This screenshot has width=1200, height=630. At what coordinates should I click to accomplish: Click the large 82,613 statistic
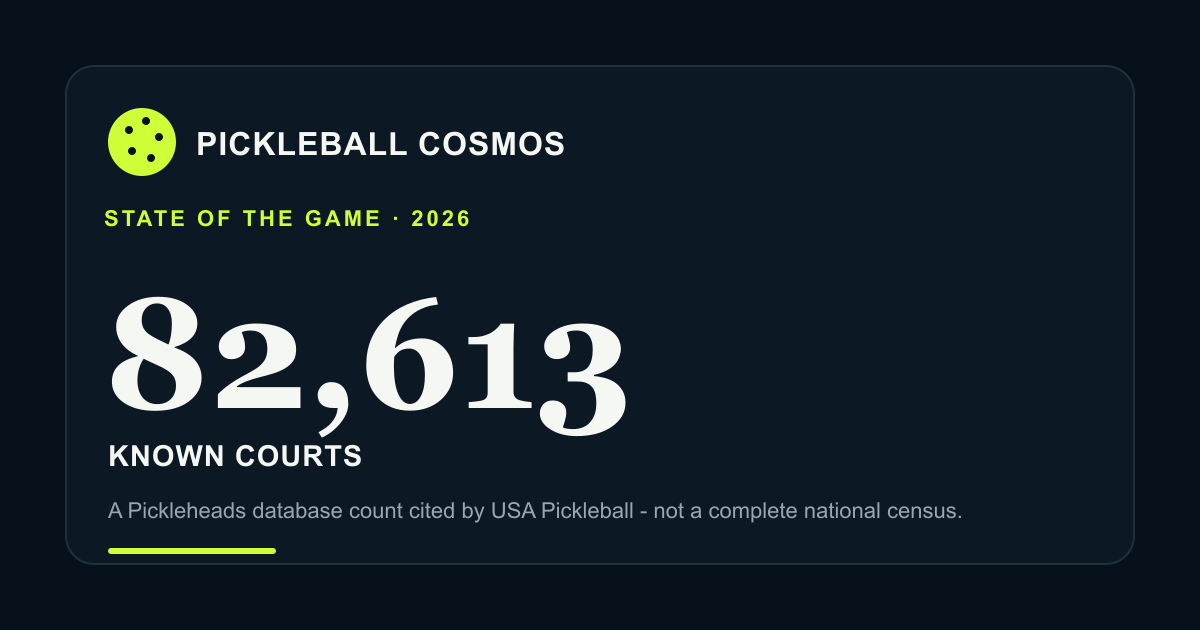click(x=369, y=360)
